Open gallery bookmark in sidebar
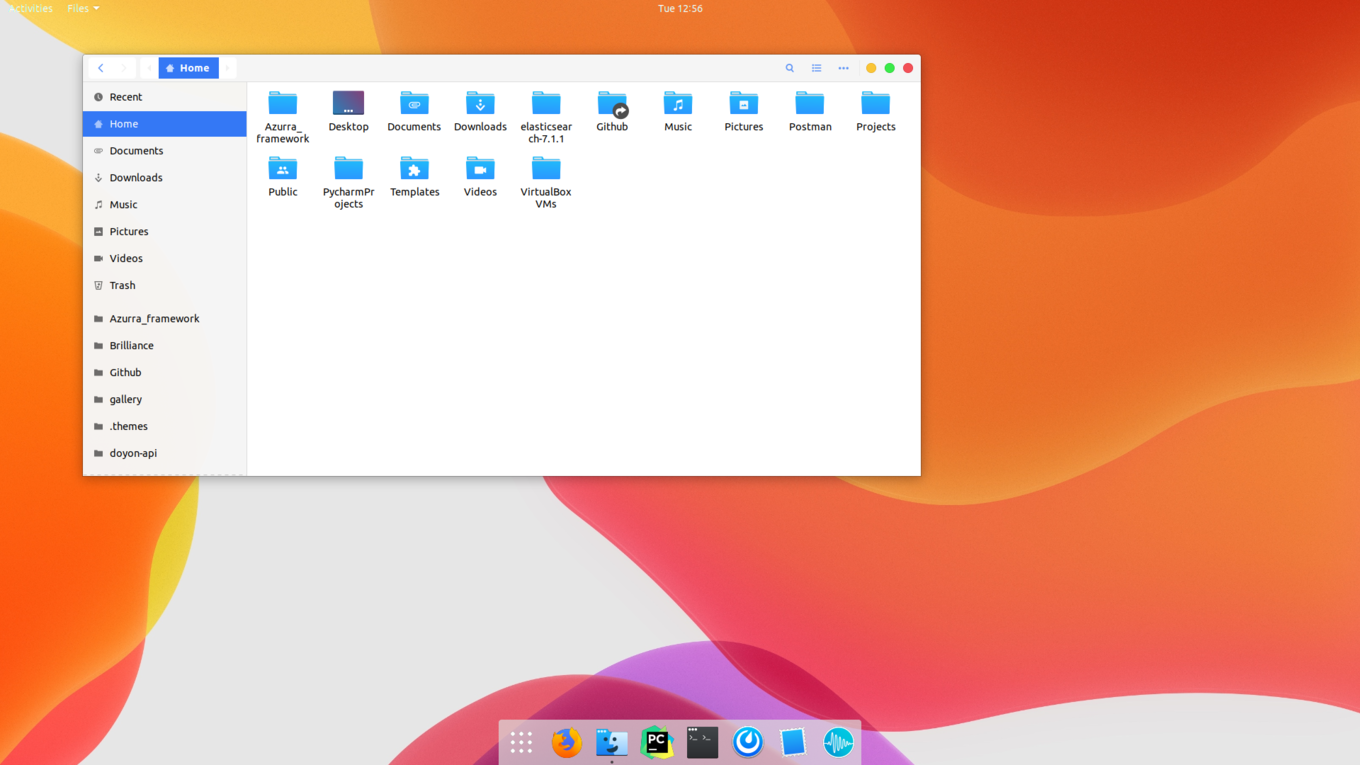 pos(165,400)
